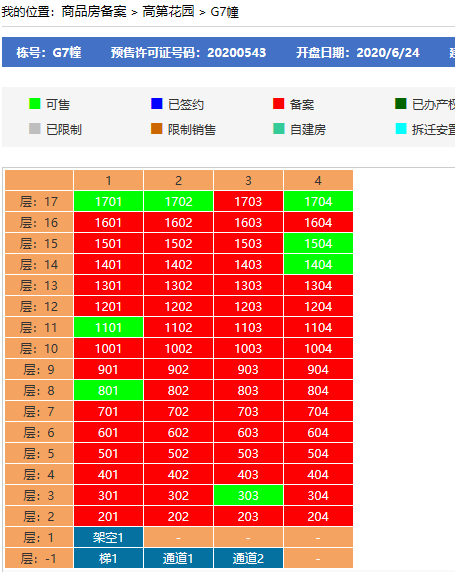
Task: Open 高第花园 breadcrumb link
Action: click(168, 12)
